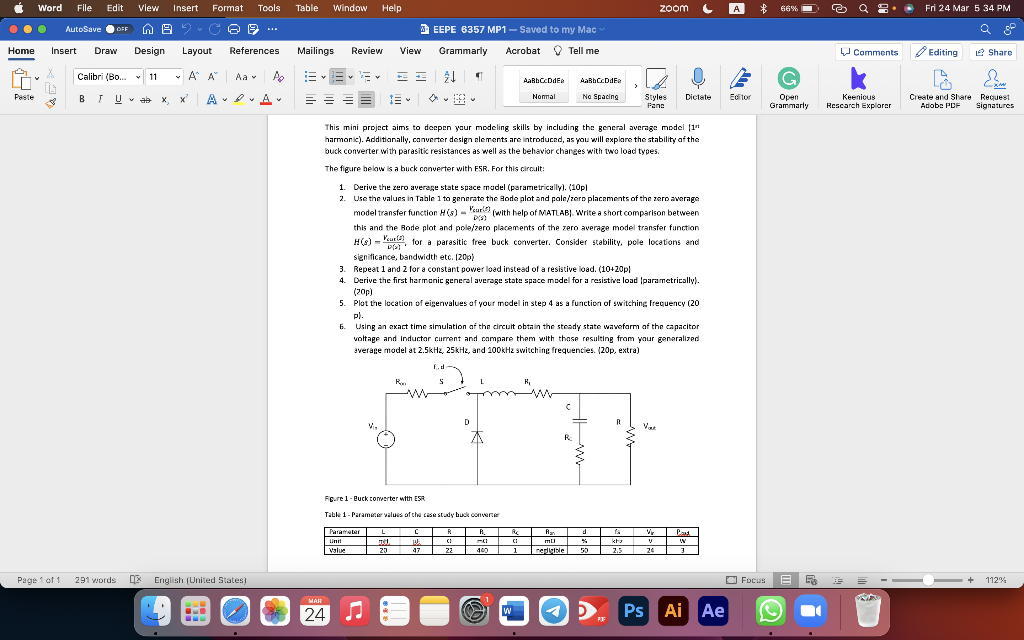Click Create and Share Adobe PDF
This screenshot has height=640, width=1024.
click(x=941, y=80)
